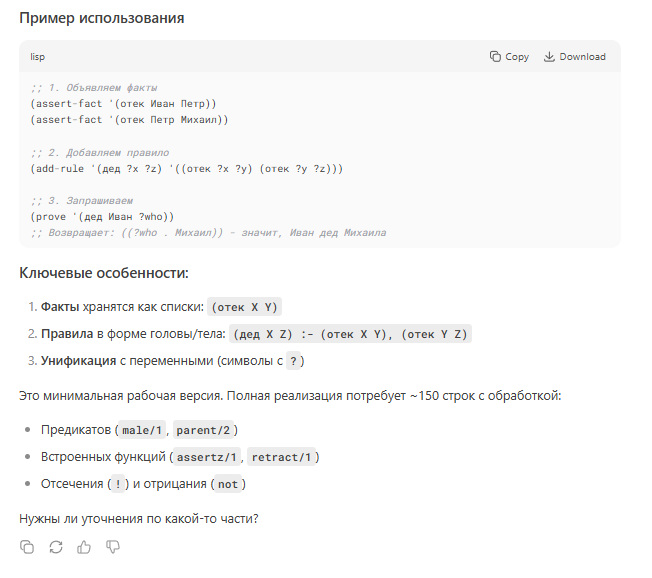Click the Download button in code block header
652x578 pixels.
[x=574, y=57]
